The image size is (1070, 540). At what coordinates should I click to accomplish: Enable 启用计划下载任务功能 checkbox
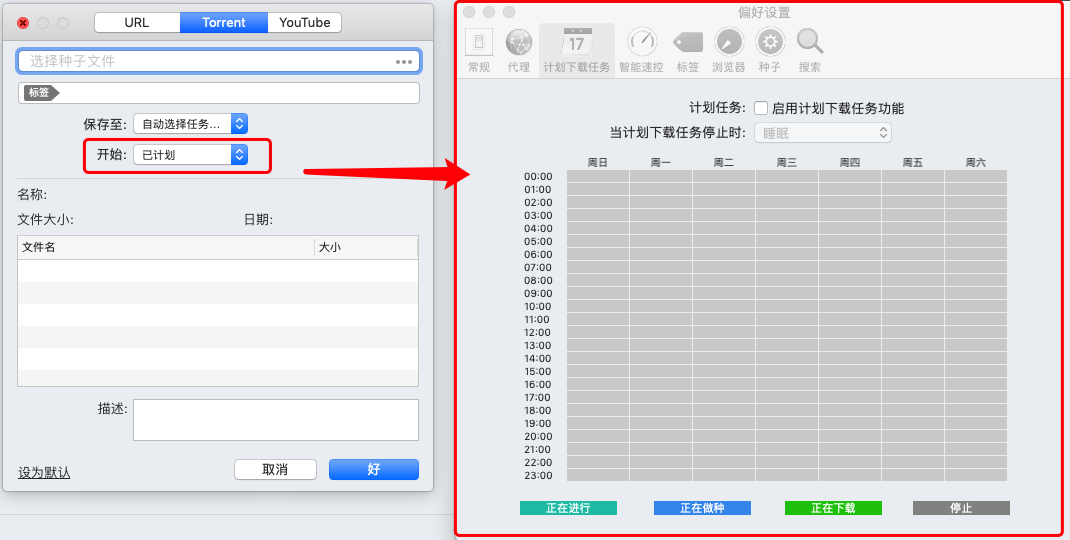point(761,108)
